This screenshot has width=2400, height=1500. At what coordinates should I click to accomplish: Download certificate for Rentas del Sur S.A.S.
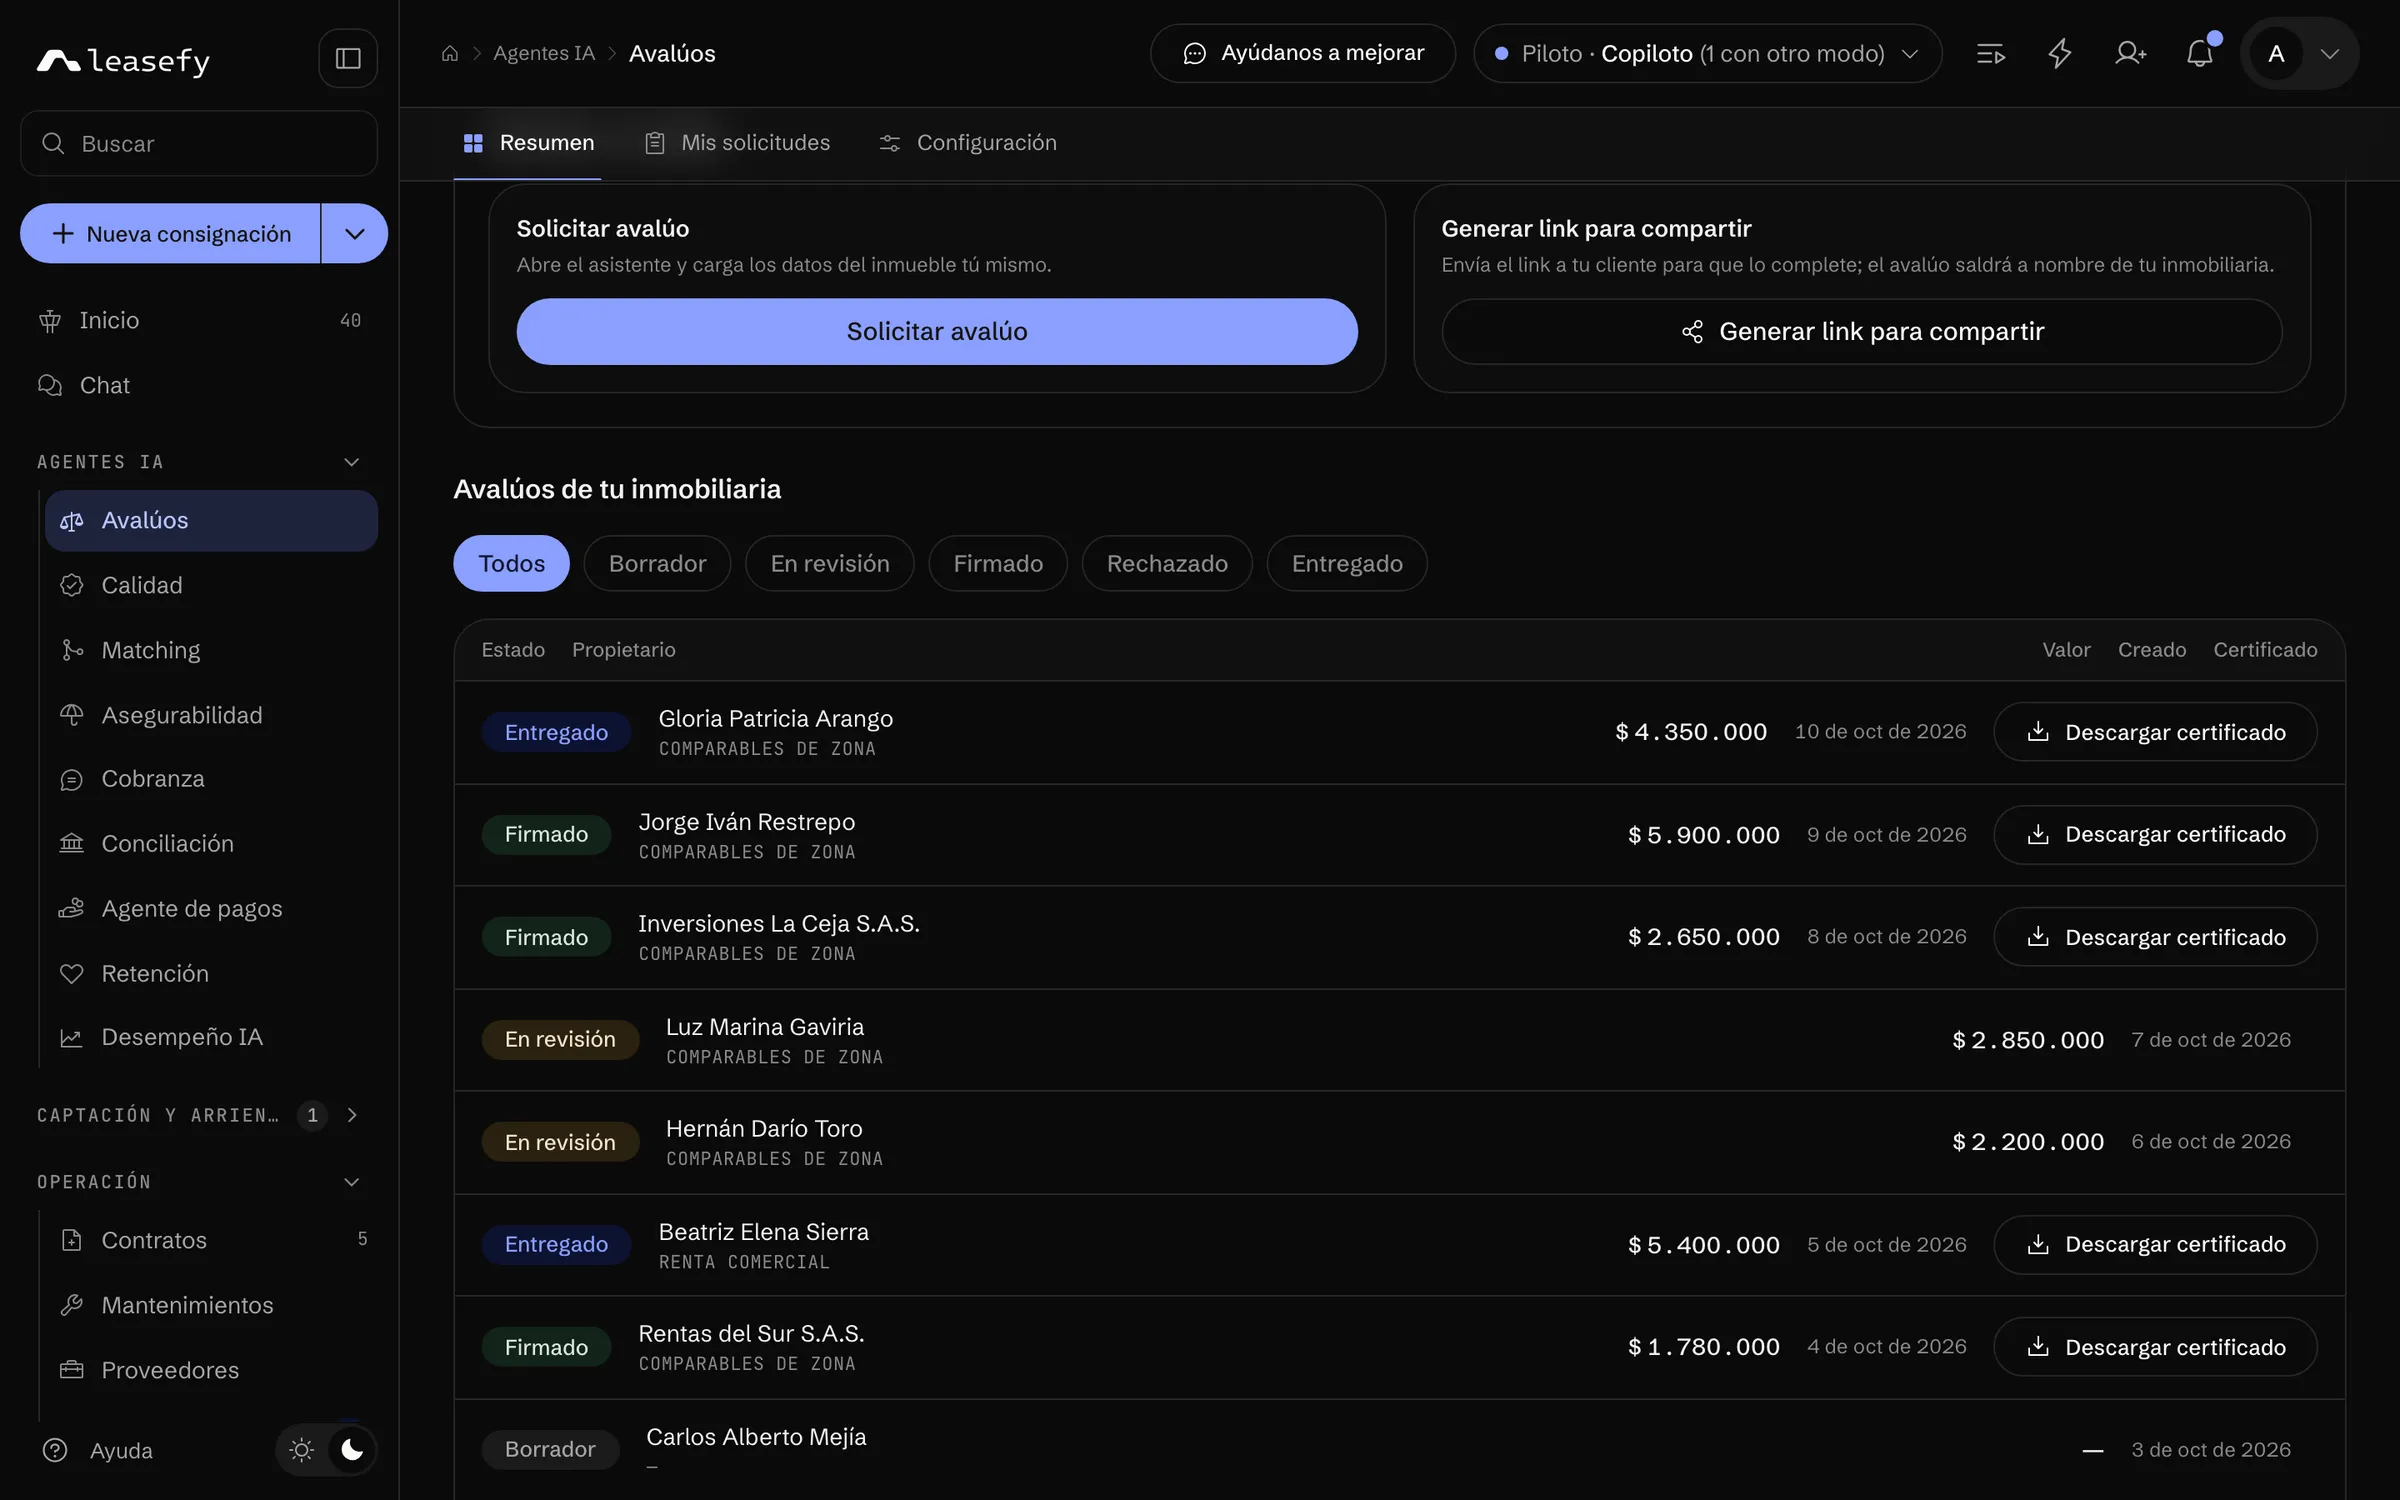(x=2155, y=1347)
